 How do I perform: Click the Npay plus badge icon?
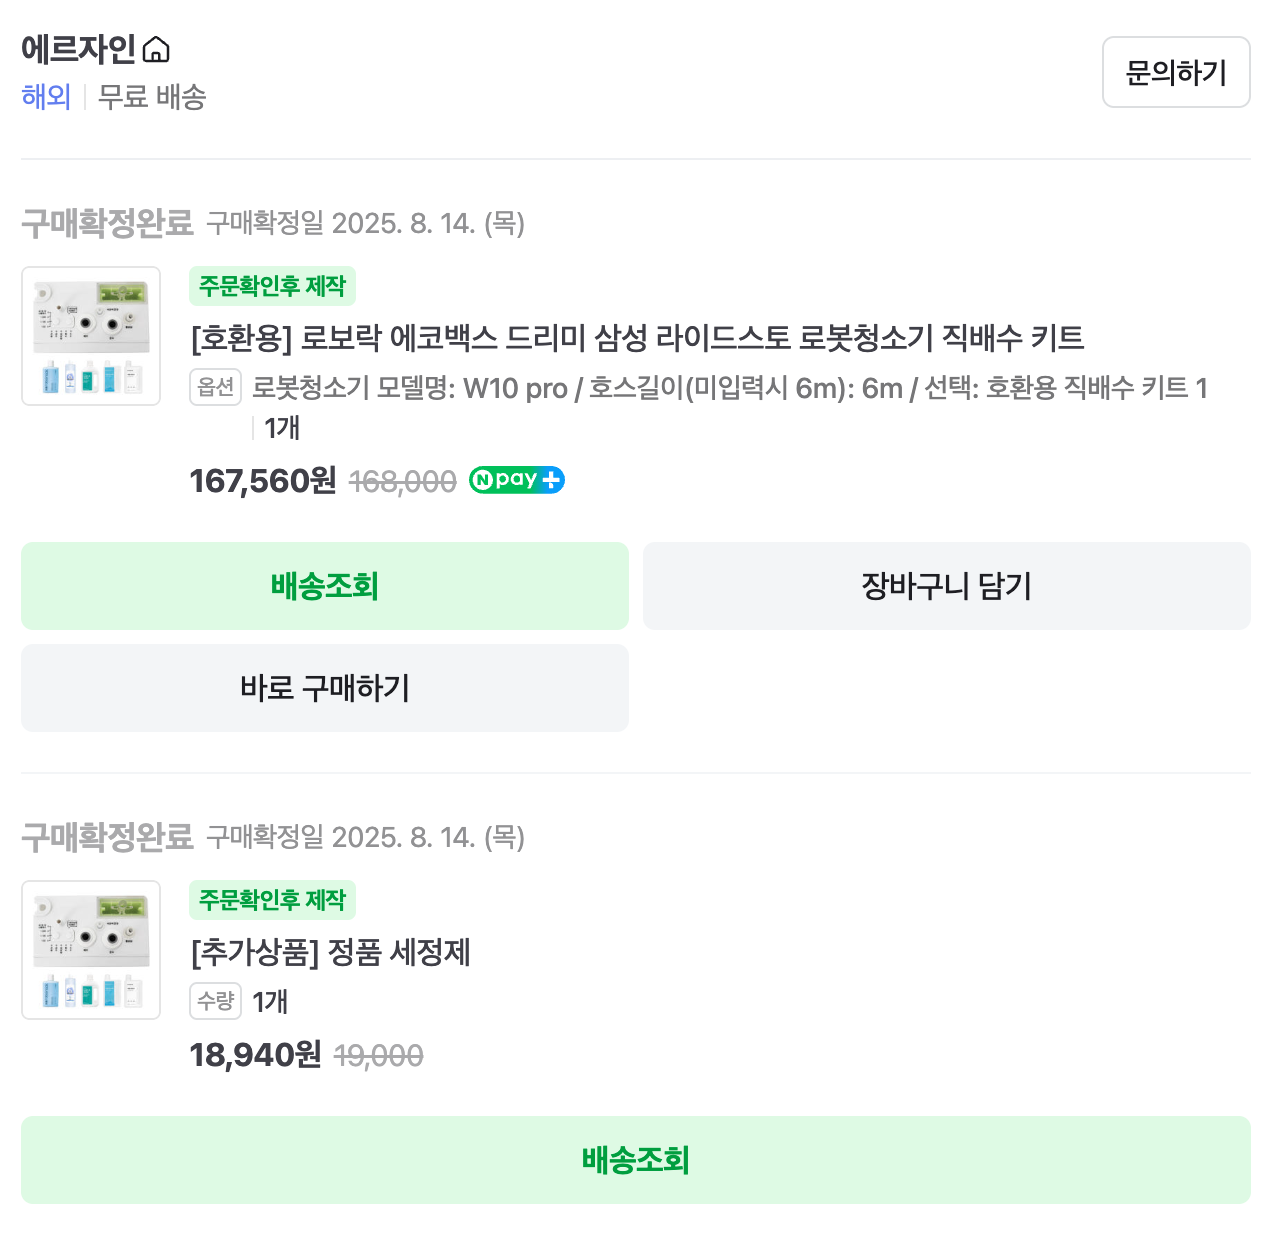[517, 480]
